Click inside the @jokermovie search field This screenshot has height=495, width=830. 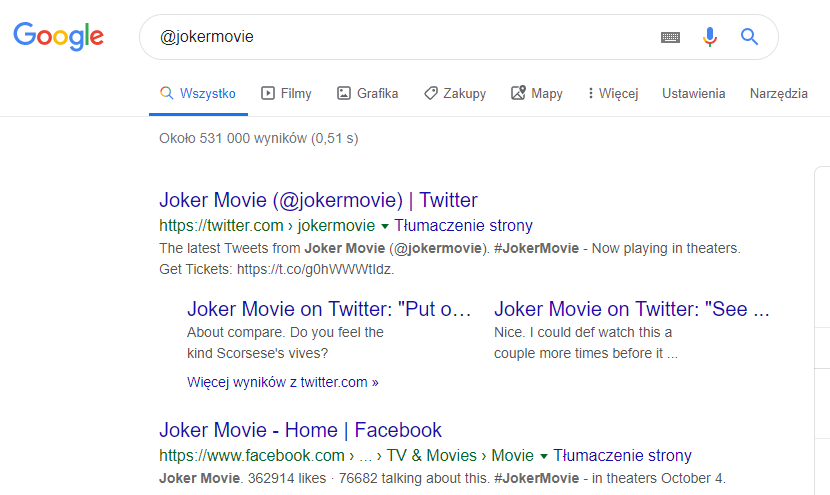coord(400,37)
